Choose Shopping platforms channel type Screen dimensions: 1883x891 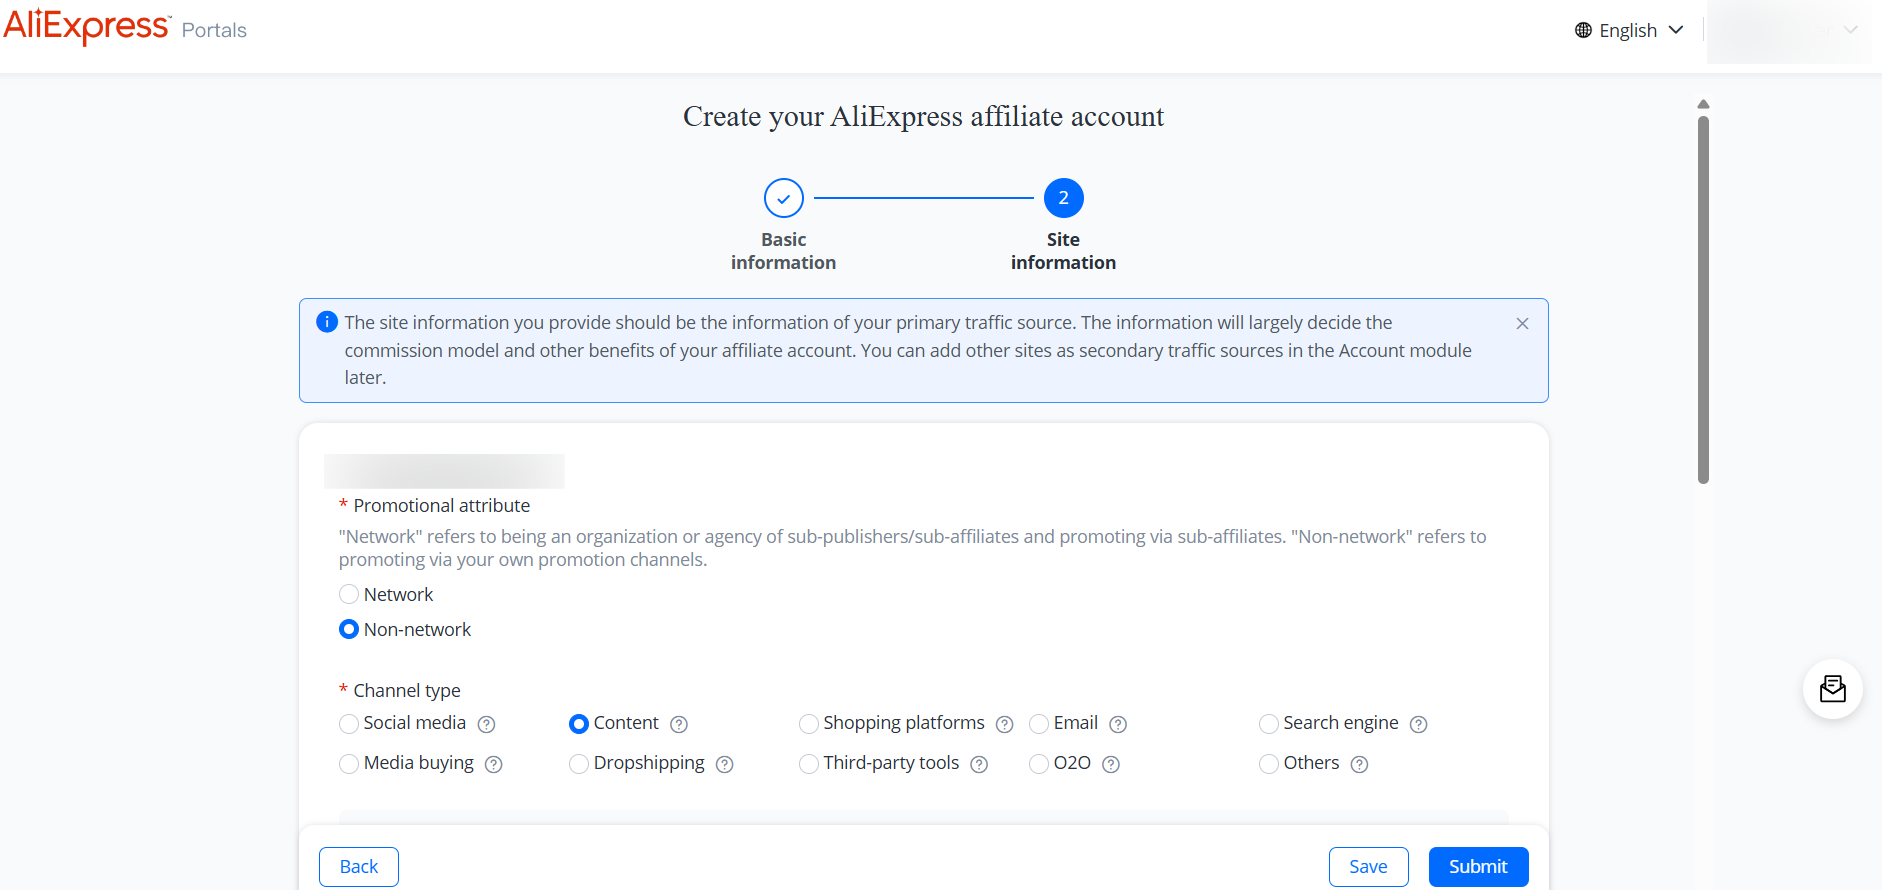[809, 724]
